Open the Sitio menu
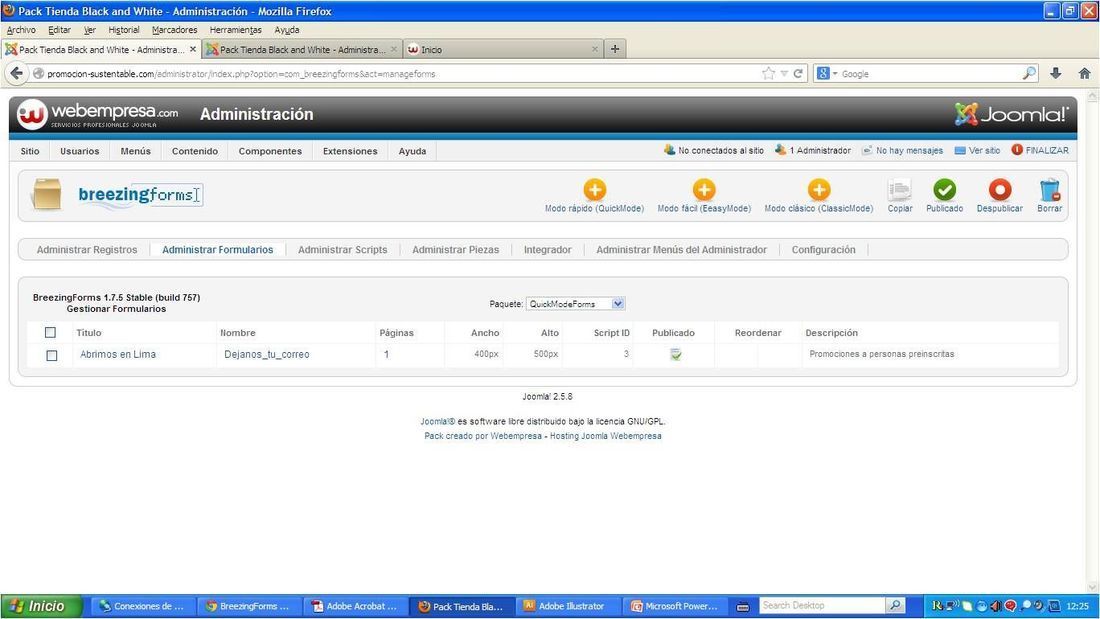1100x619 pixels. 30,151
